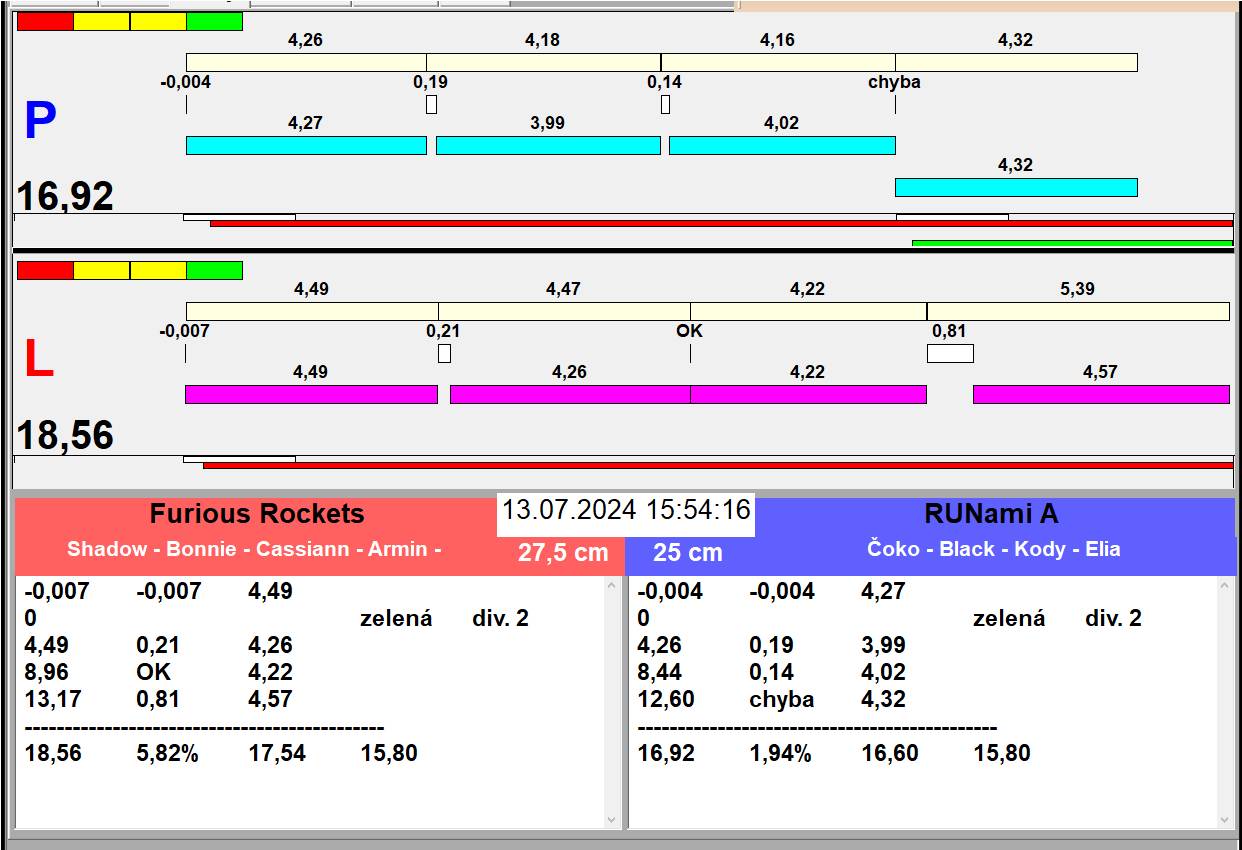Click the red start light in lane L
The width and height of the screenshot is (1242, 850).
[45, 270]
